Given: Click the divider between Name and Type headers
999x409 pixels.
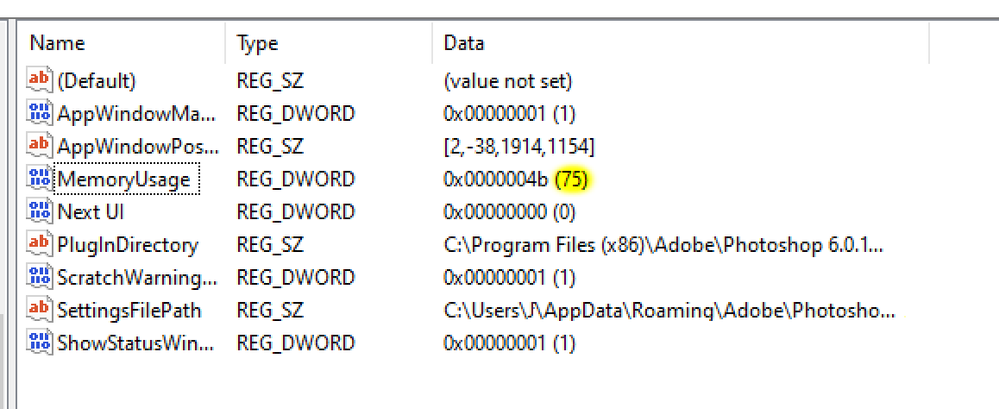Looking at the screenshot, I should (x=225, y=43).
